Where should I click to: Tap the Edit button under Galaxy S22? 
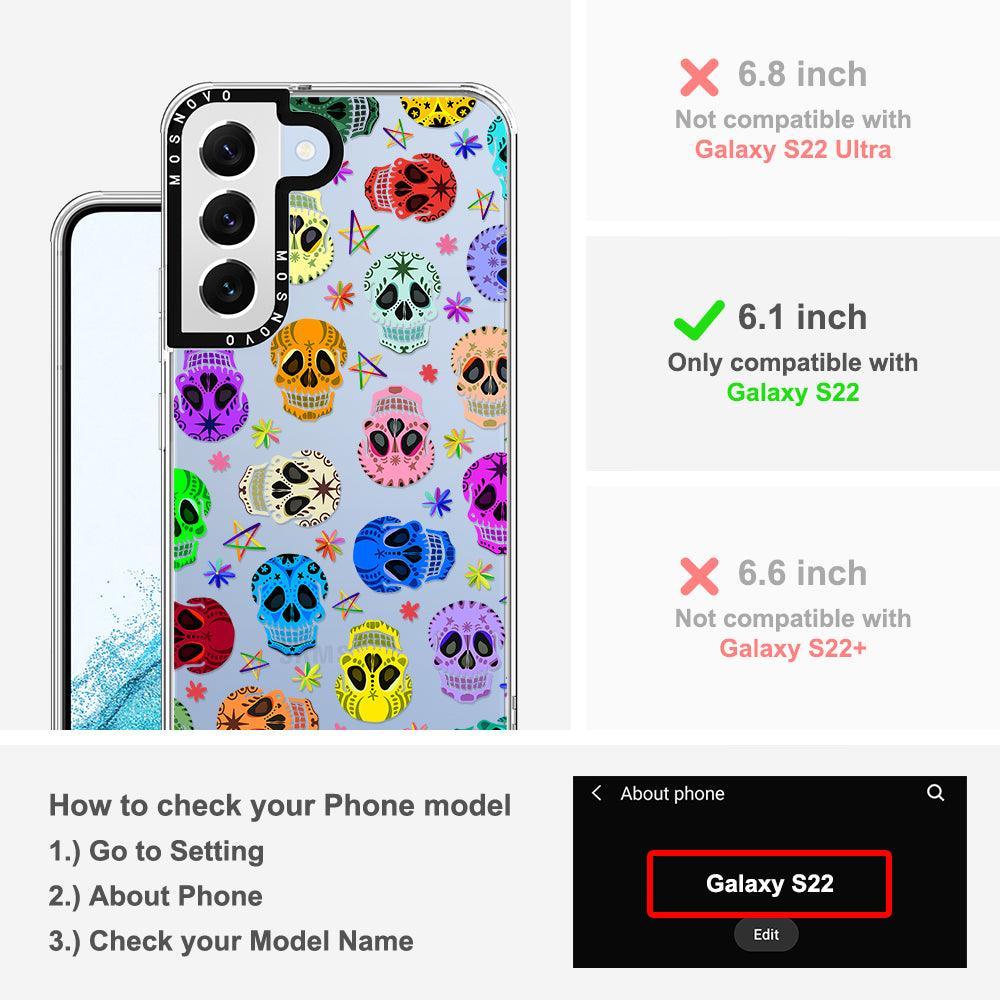[x=766, y=934]
